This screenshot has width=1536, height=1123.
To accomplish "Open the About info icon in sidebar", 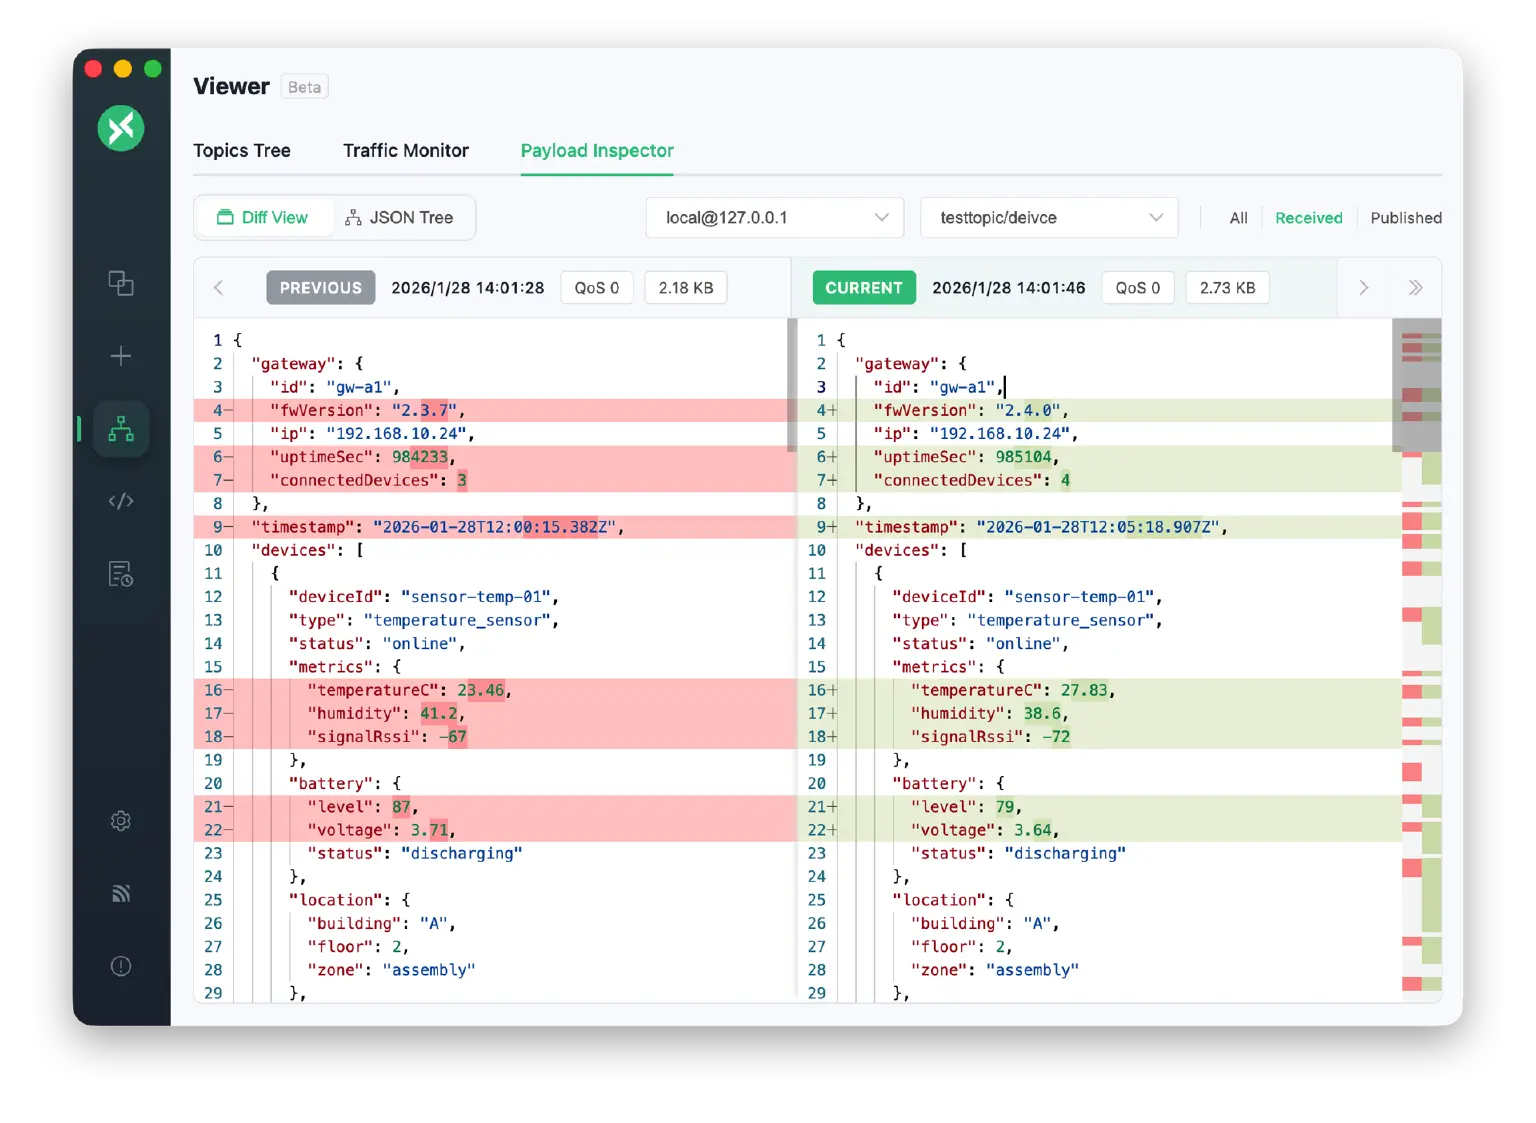I will coord(121,966).
